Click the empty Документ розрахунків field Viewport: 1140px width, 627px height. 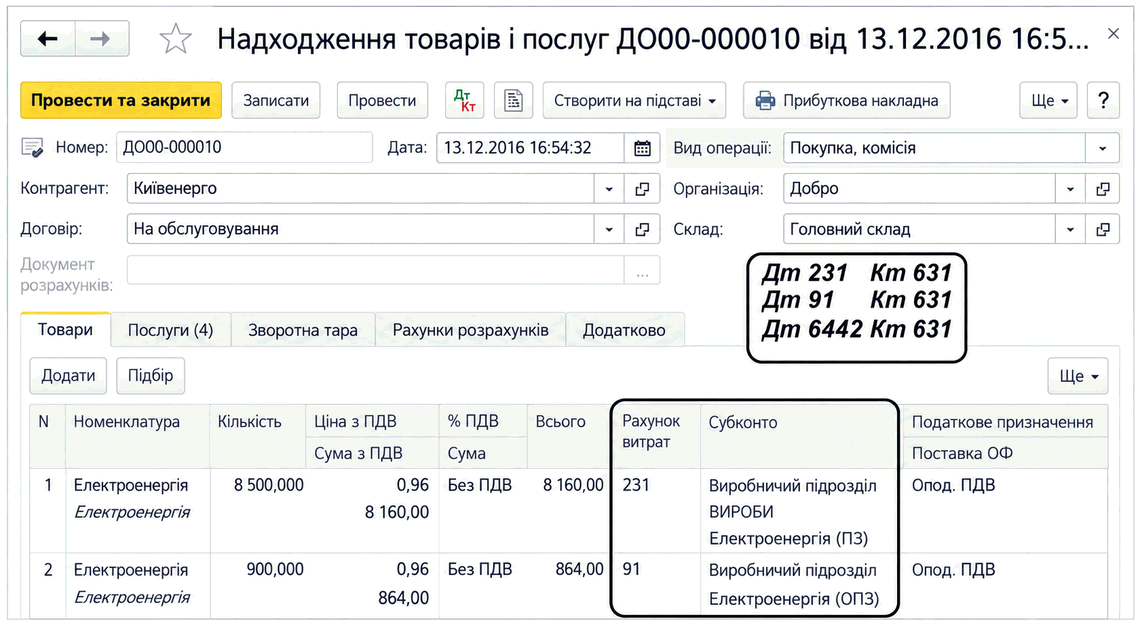[x=376, y=271]
